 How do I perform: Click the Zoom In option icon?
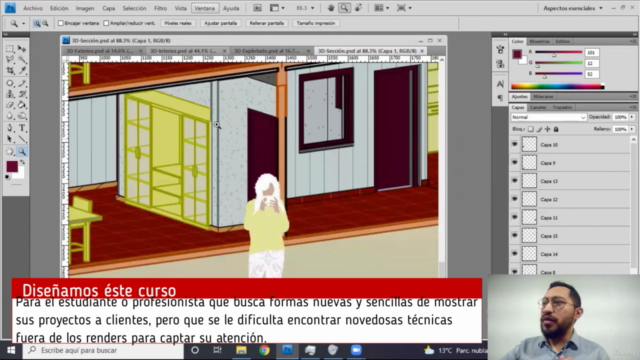(37, 24)
